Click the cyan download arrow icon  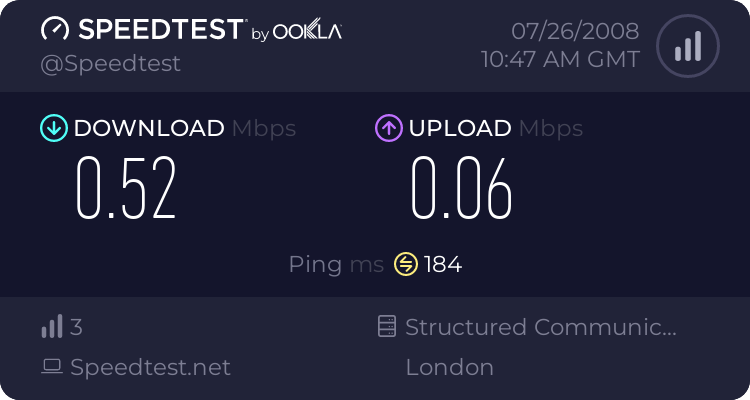(x=52, y=128)
